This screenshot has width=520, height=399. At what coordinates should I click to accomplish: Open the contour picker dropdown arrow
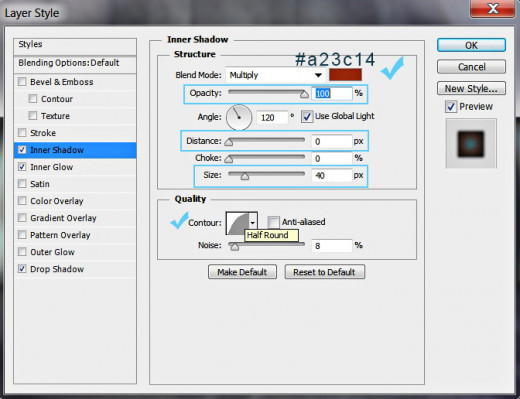click(253, 223)
